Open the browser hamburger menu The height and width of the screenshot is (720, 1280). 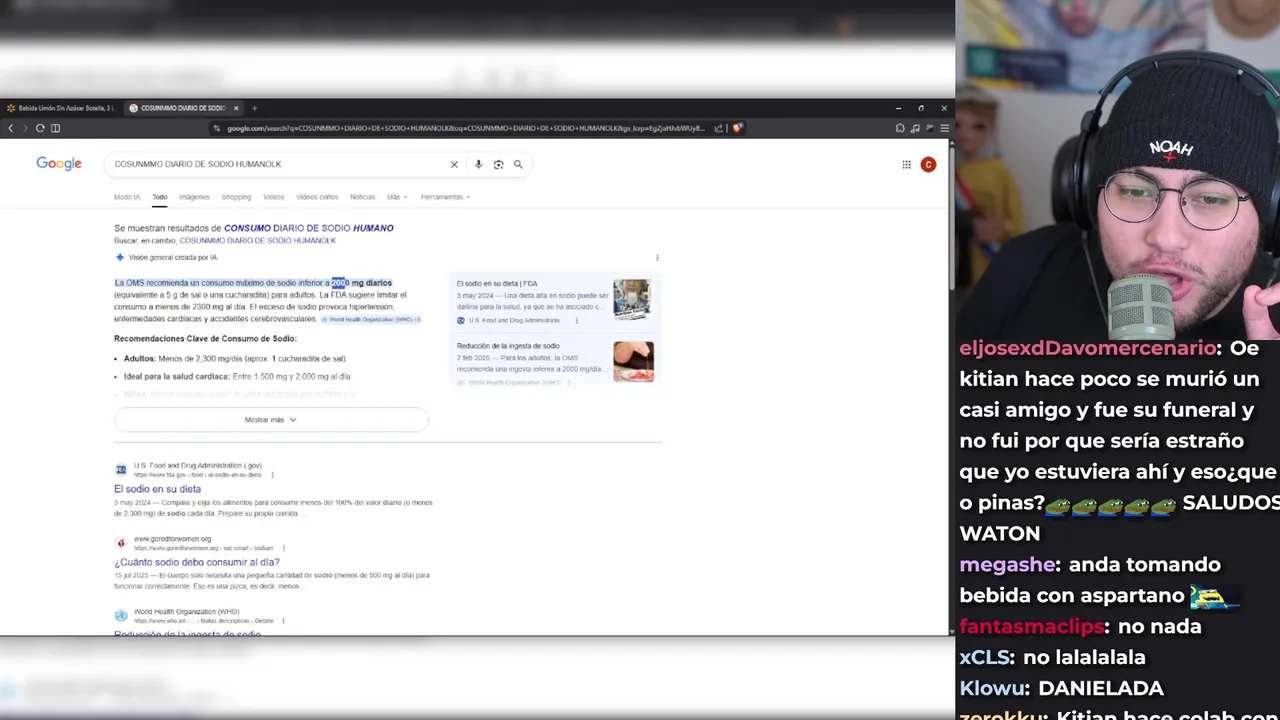point(944,128)
